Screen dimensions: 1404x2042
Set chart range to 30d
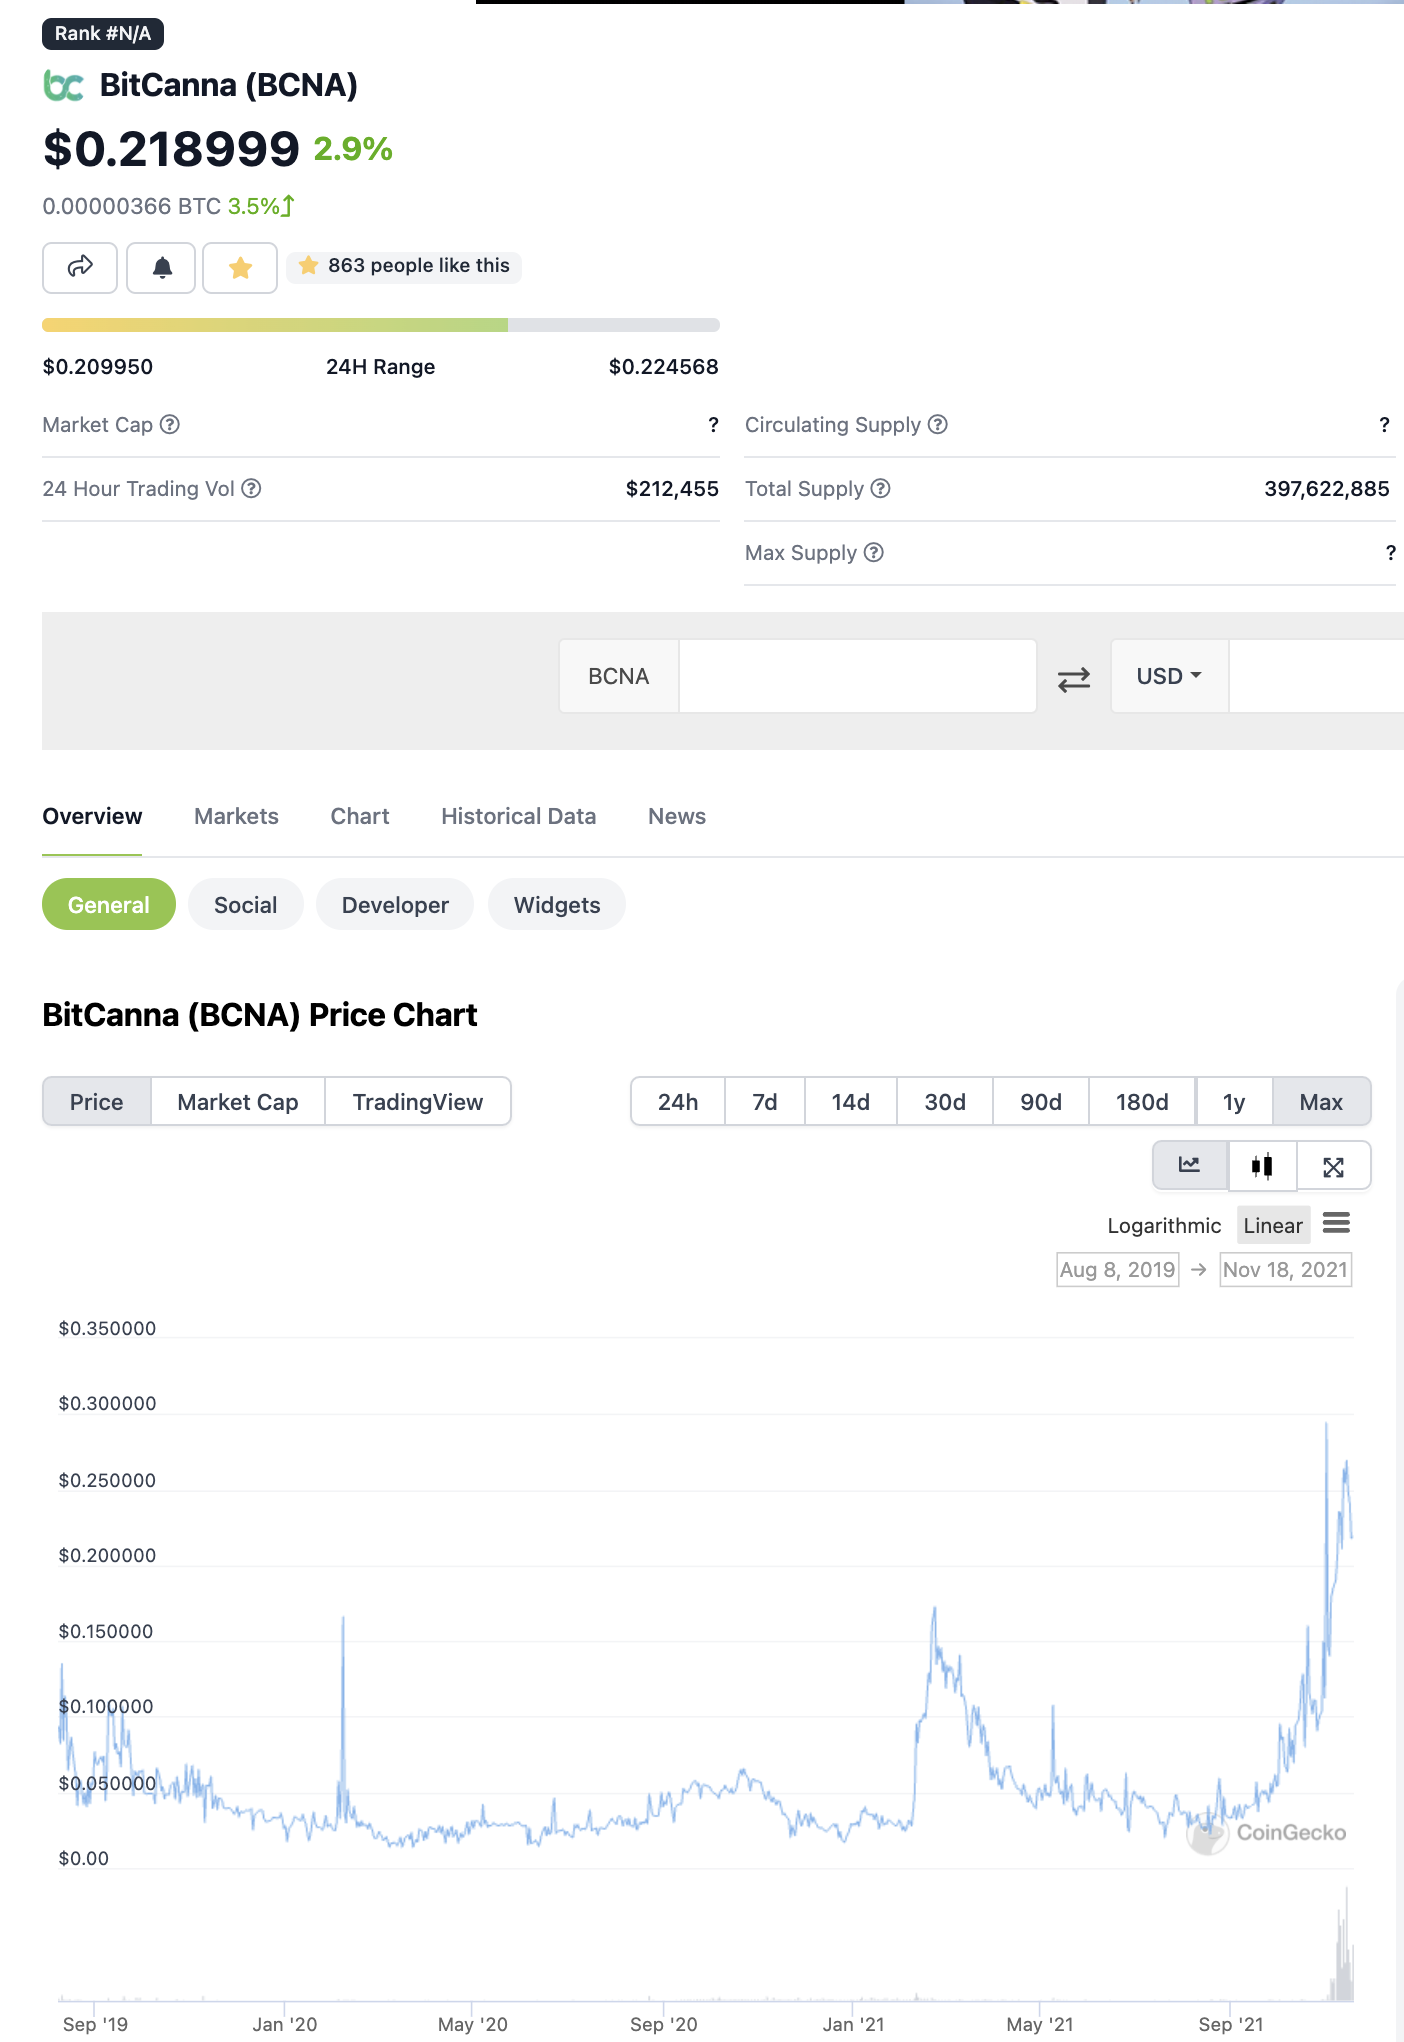coord(945,1102)
